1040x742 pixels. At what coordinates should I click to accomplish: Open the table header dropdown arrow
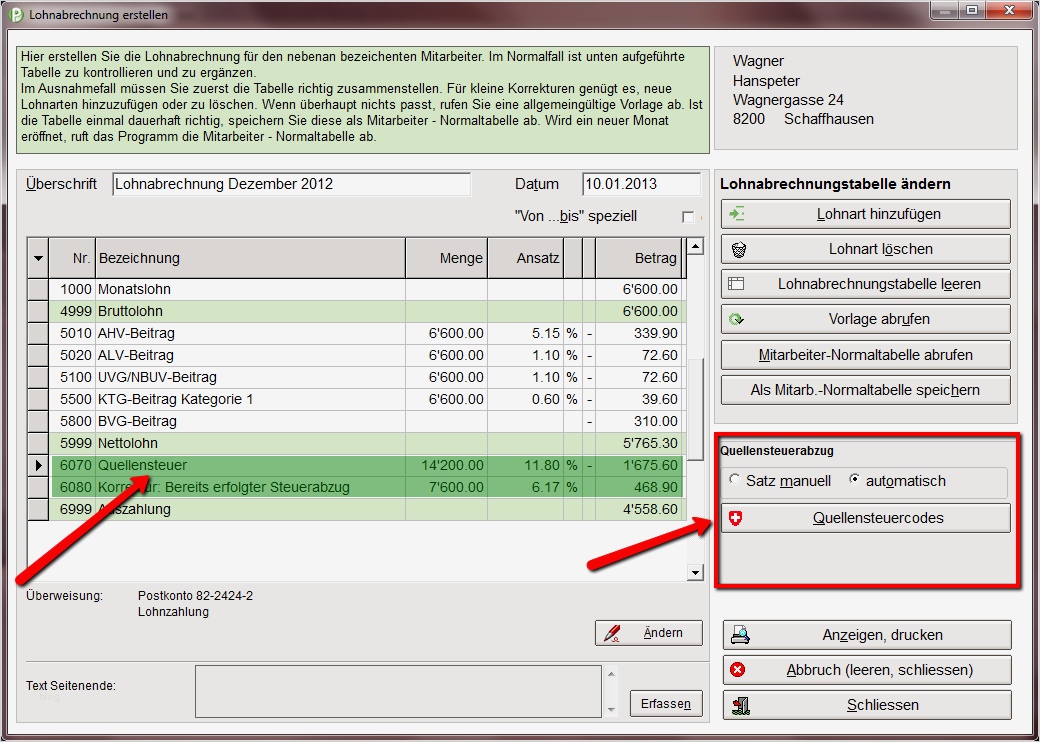[x=38, y=258]
